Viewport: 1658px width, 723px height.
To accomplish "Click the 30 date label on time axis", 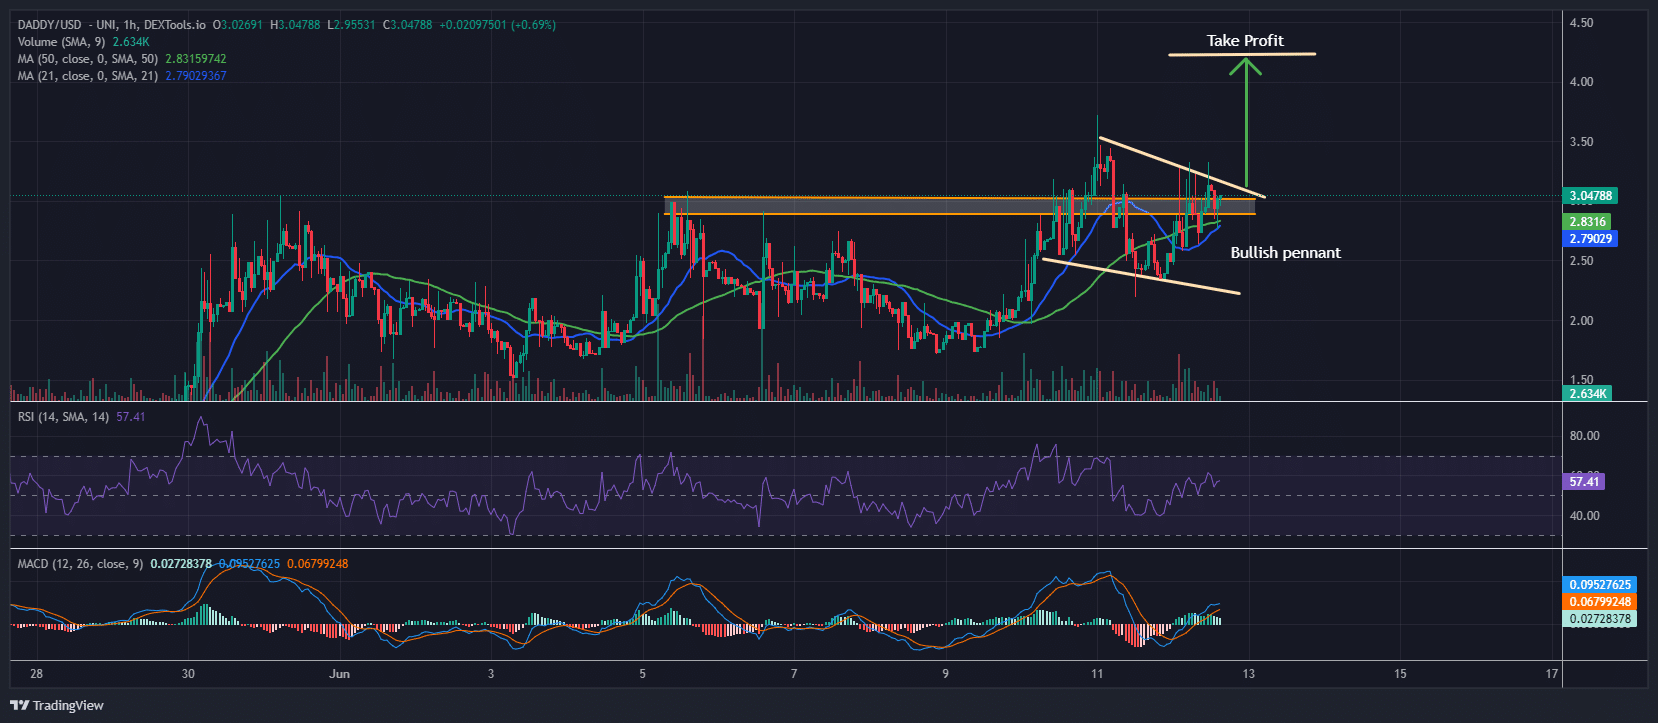I will pyautogui.click(x=188, y=674).
